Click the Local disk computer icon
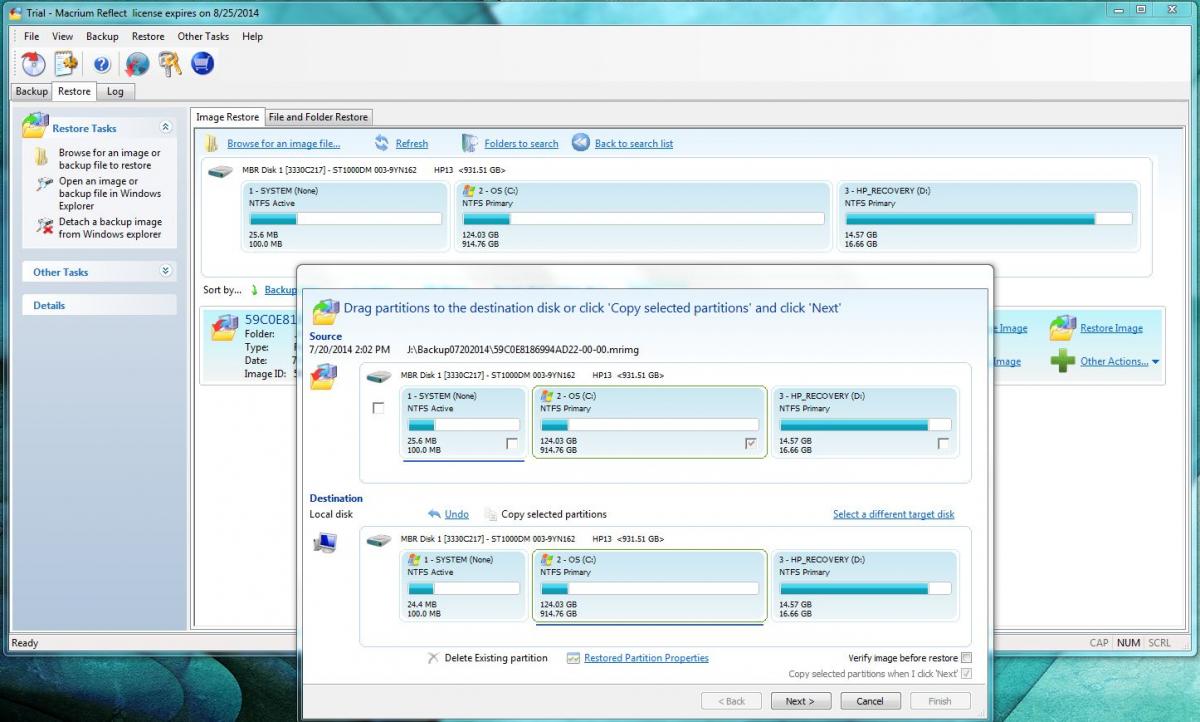 pyautogui.click(x=325, y=543)
